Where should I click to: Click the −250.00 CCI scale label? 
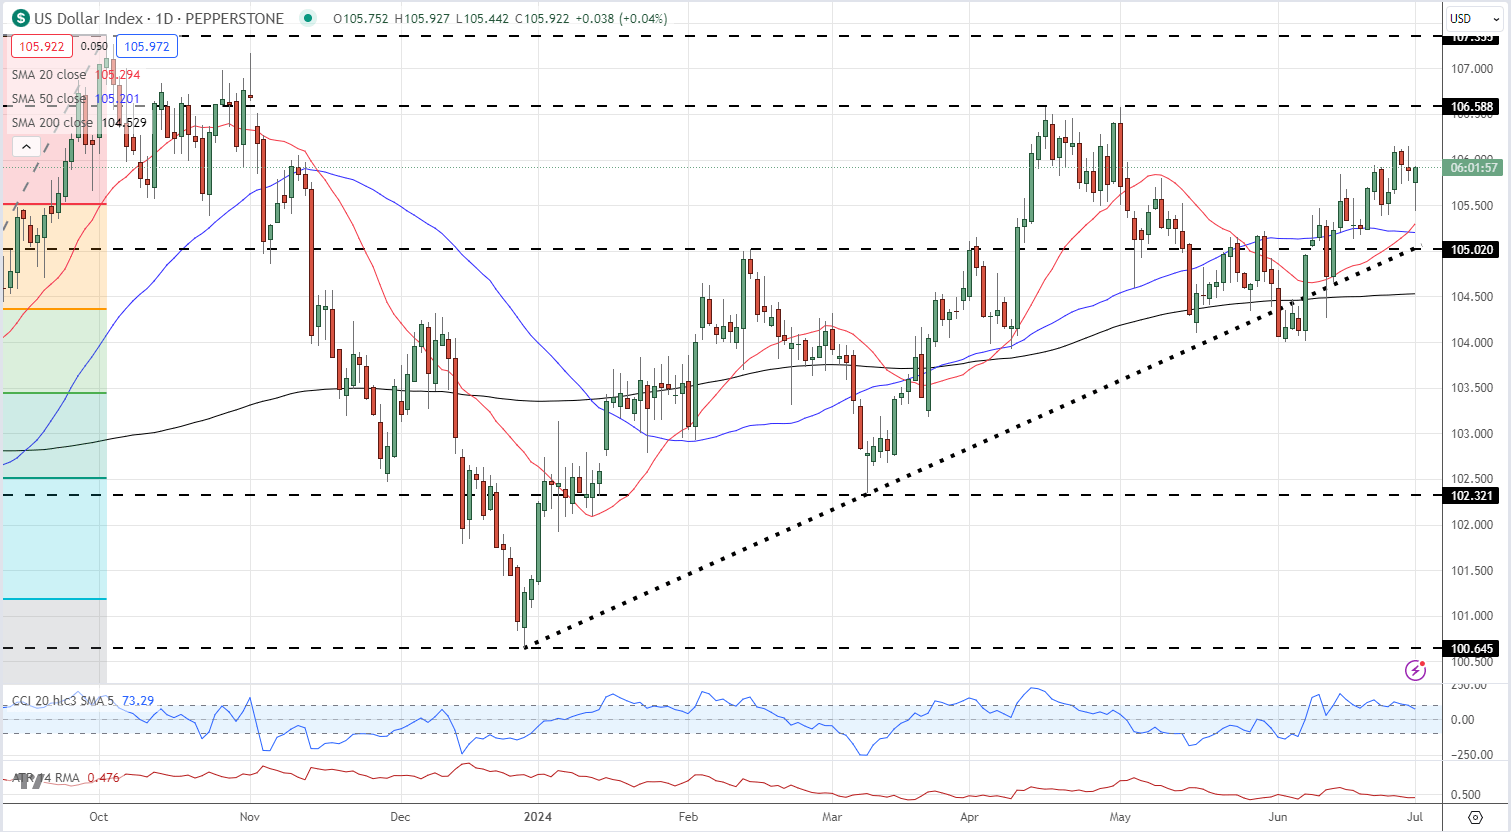(1473, 754)
